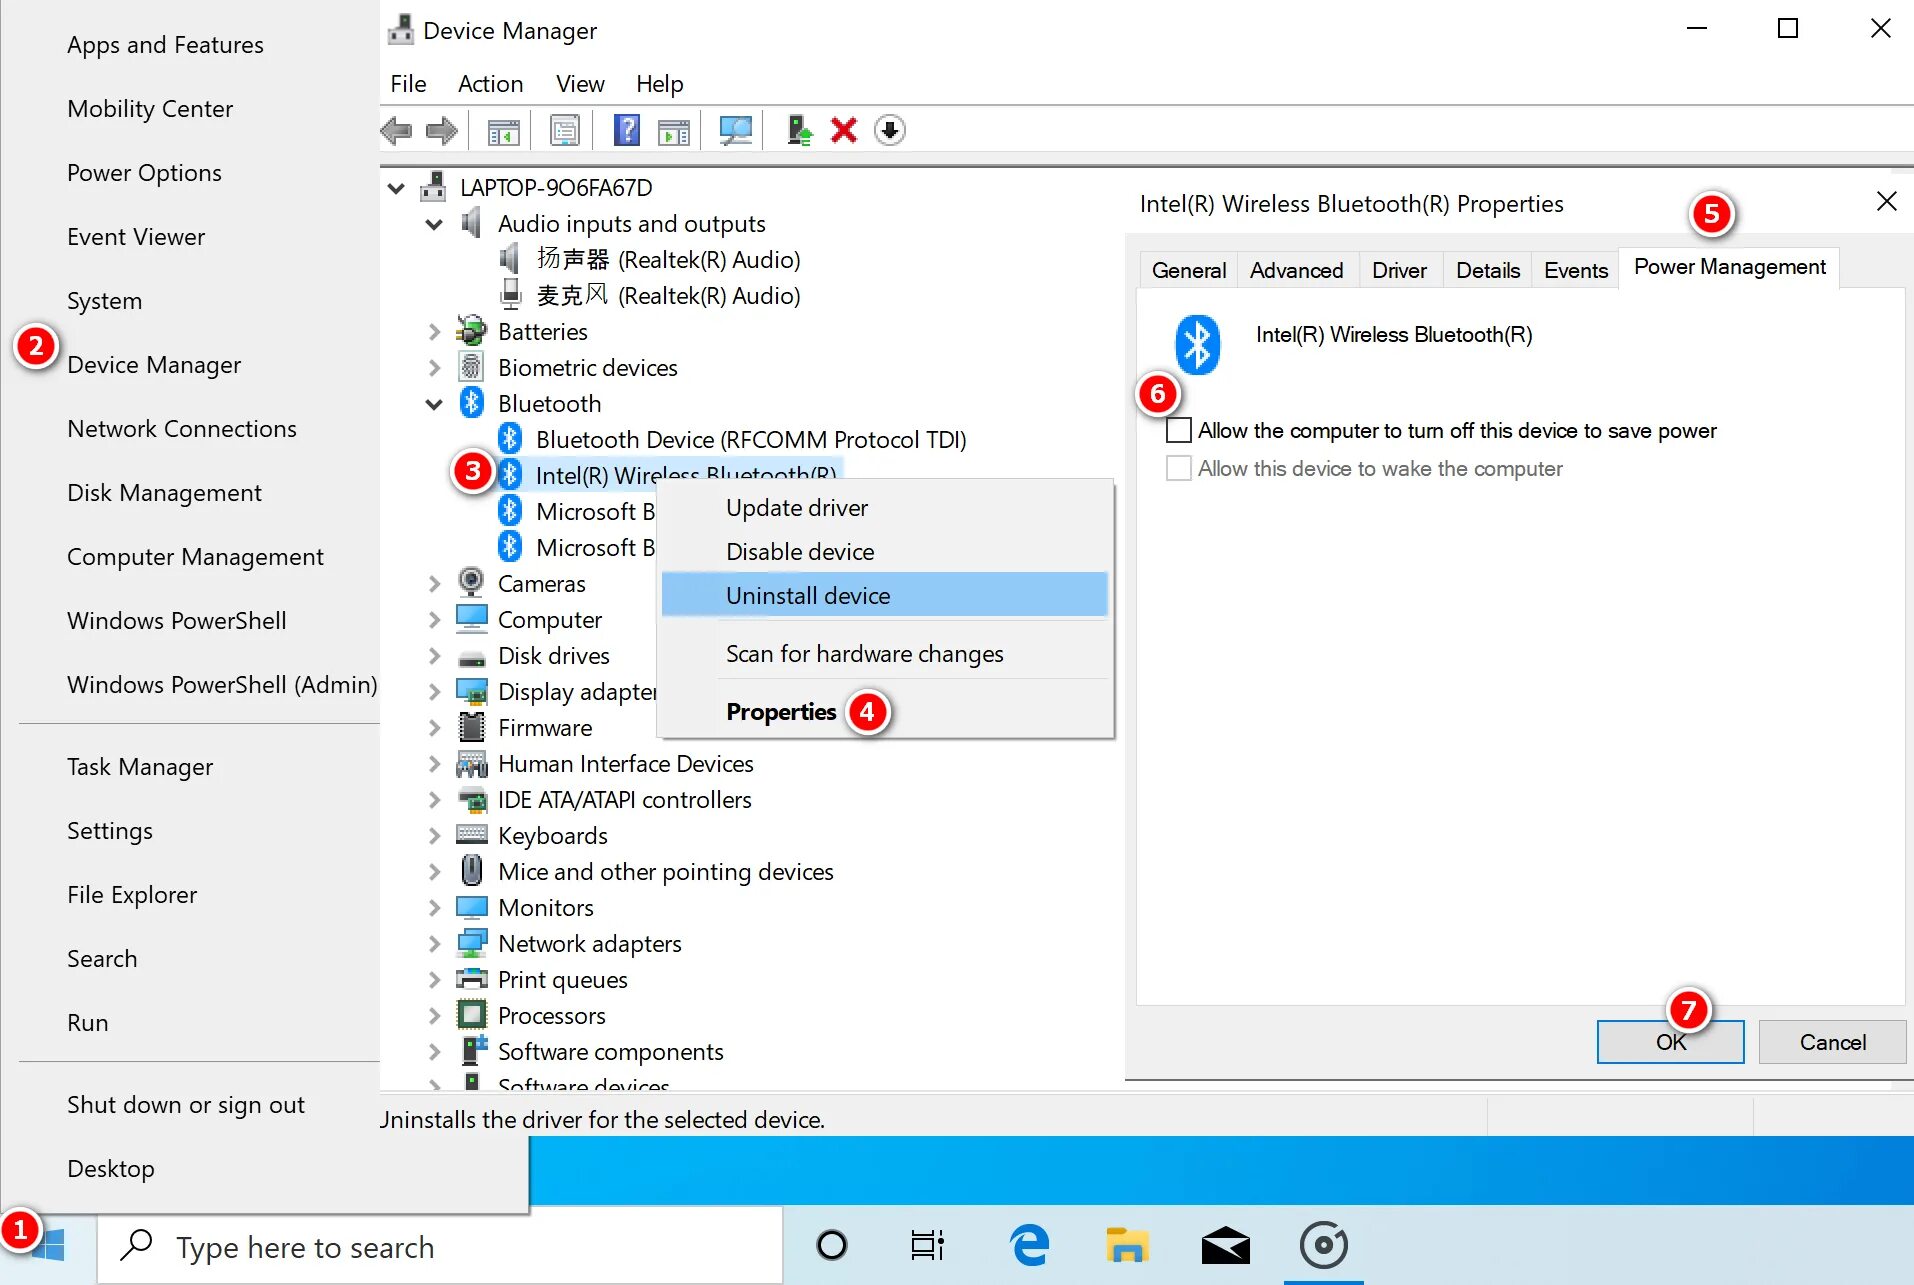1914x1285 pixels.
Task: Click the blue question mark Help icon
Action: (x=627, y=130)
